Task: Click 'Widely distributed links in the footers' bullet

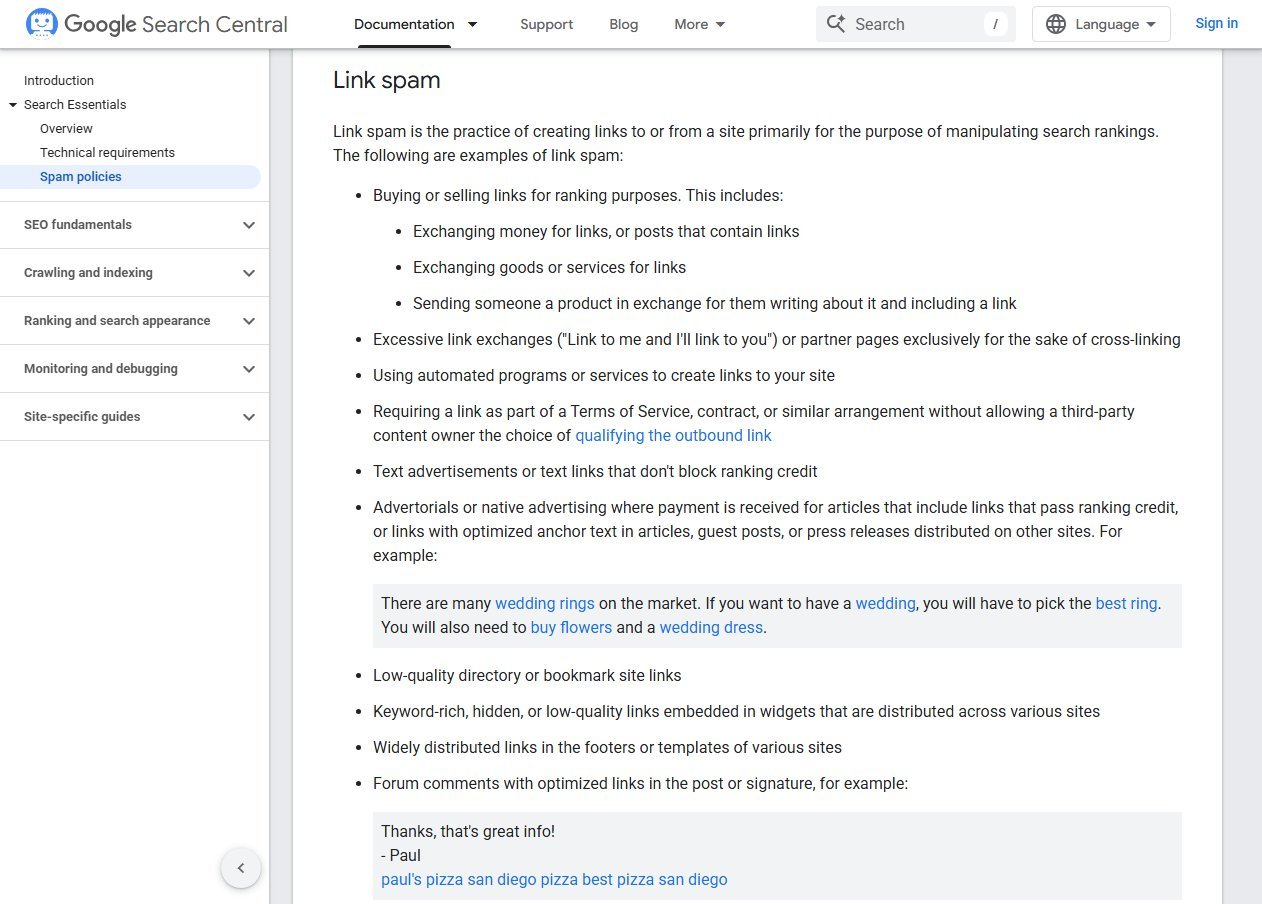Action: tap(607, 748)
